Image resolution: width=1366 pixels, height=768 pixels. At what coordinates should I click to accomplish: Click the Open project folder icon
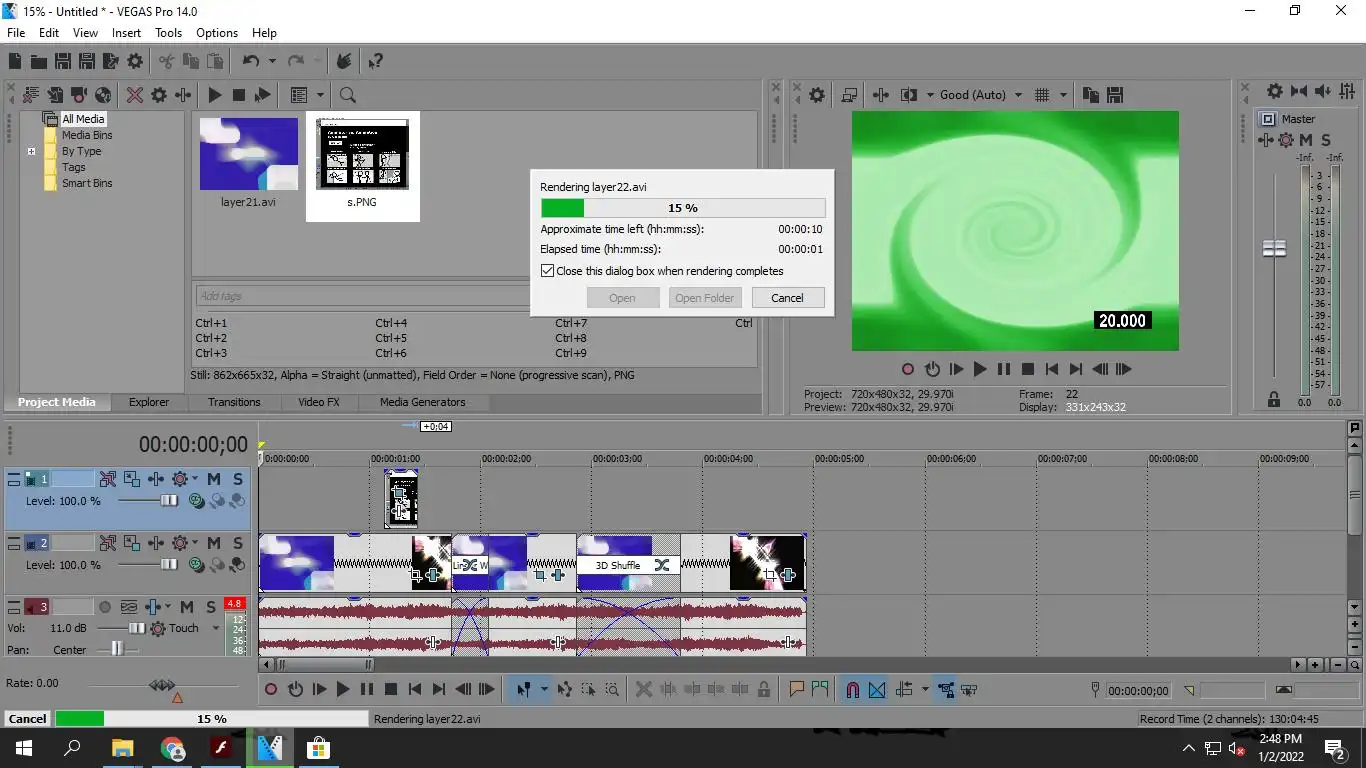point(39,62)
